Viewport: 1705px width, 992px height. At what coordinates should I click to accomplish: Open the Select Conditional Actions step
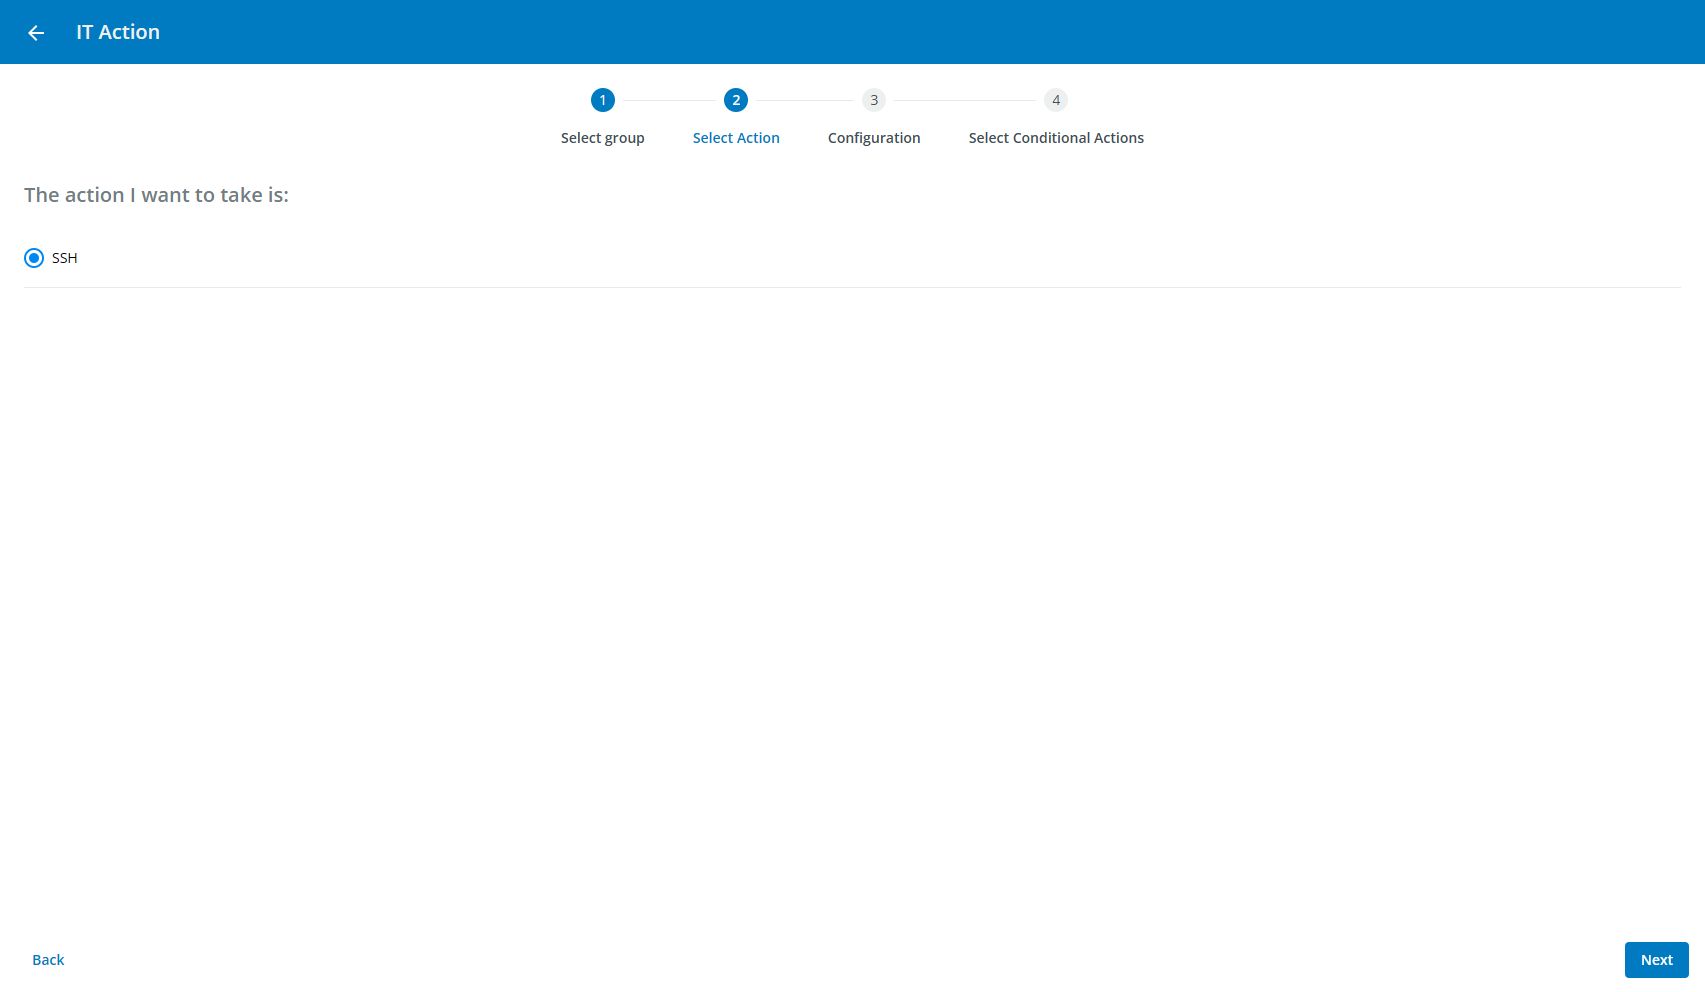pos(1056,137)
